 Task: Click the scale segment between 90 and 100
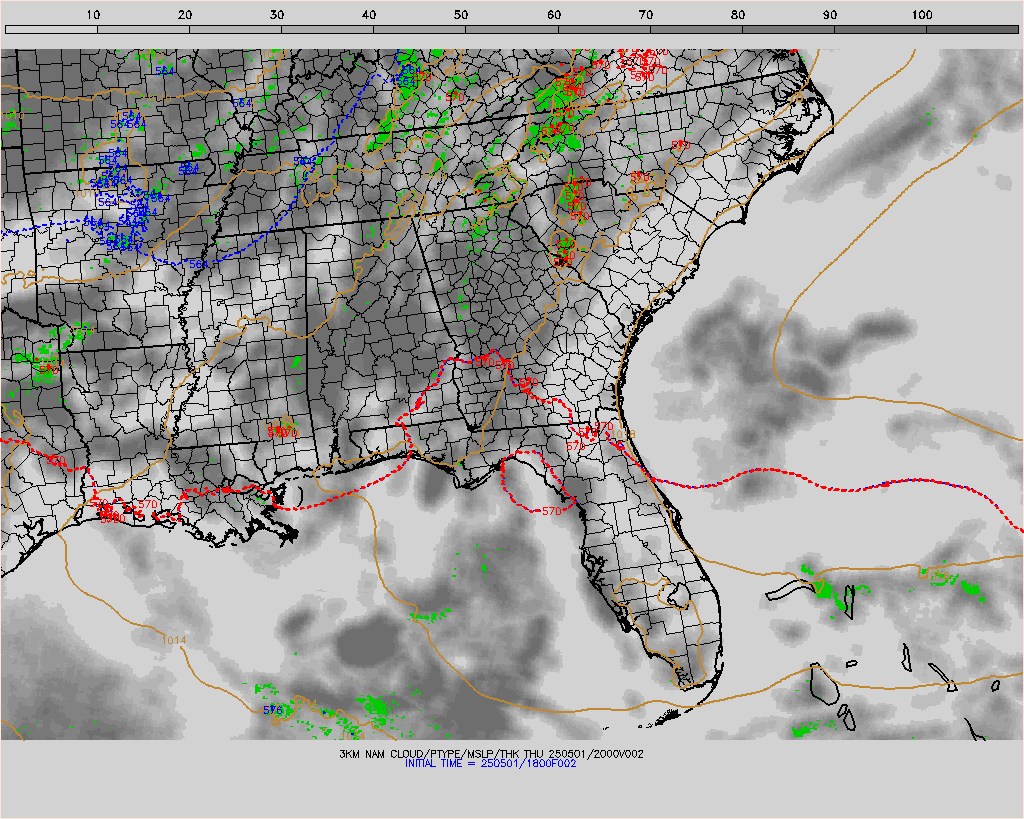(x=880, y=29)
